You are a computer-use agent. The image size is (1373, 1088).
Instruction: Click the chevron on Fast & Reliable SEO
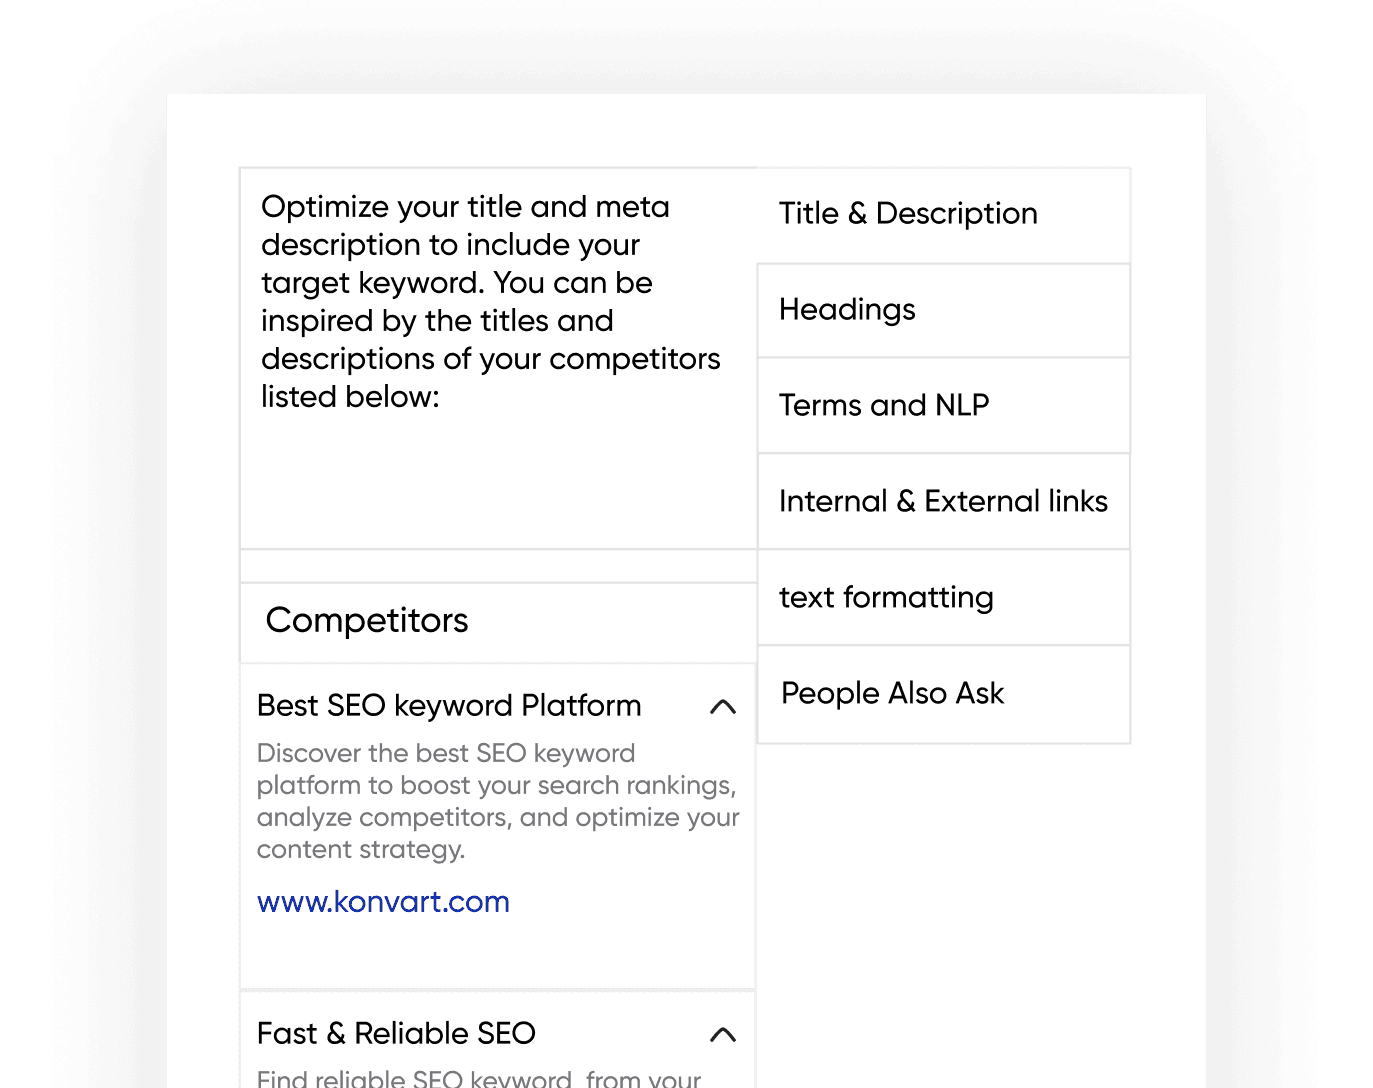pos(723,1034)
